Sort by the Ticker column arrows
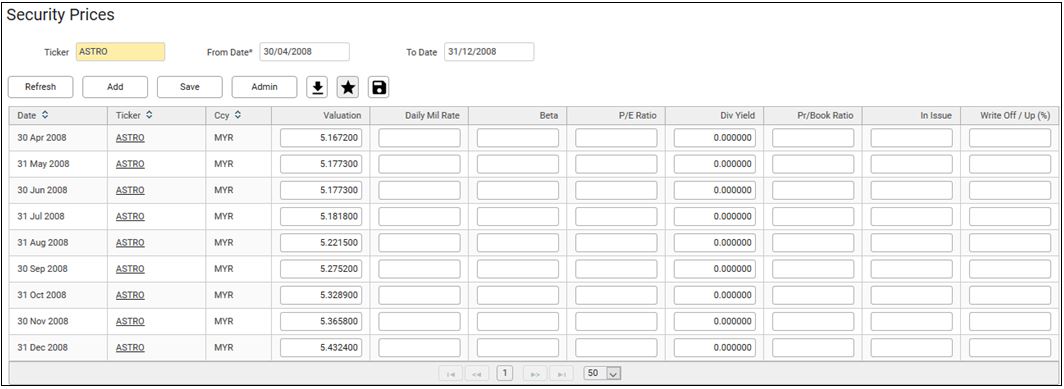Viewport: 1064px width, 389px height. (149, 115)
